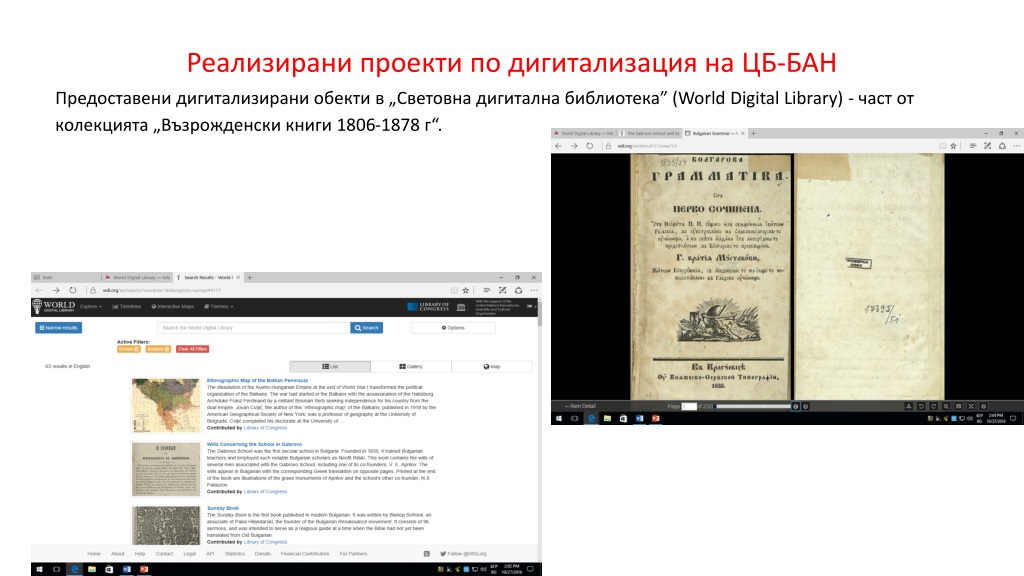Switch to List view
1024x576 pixels.
tap(330, 366)
